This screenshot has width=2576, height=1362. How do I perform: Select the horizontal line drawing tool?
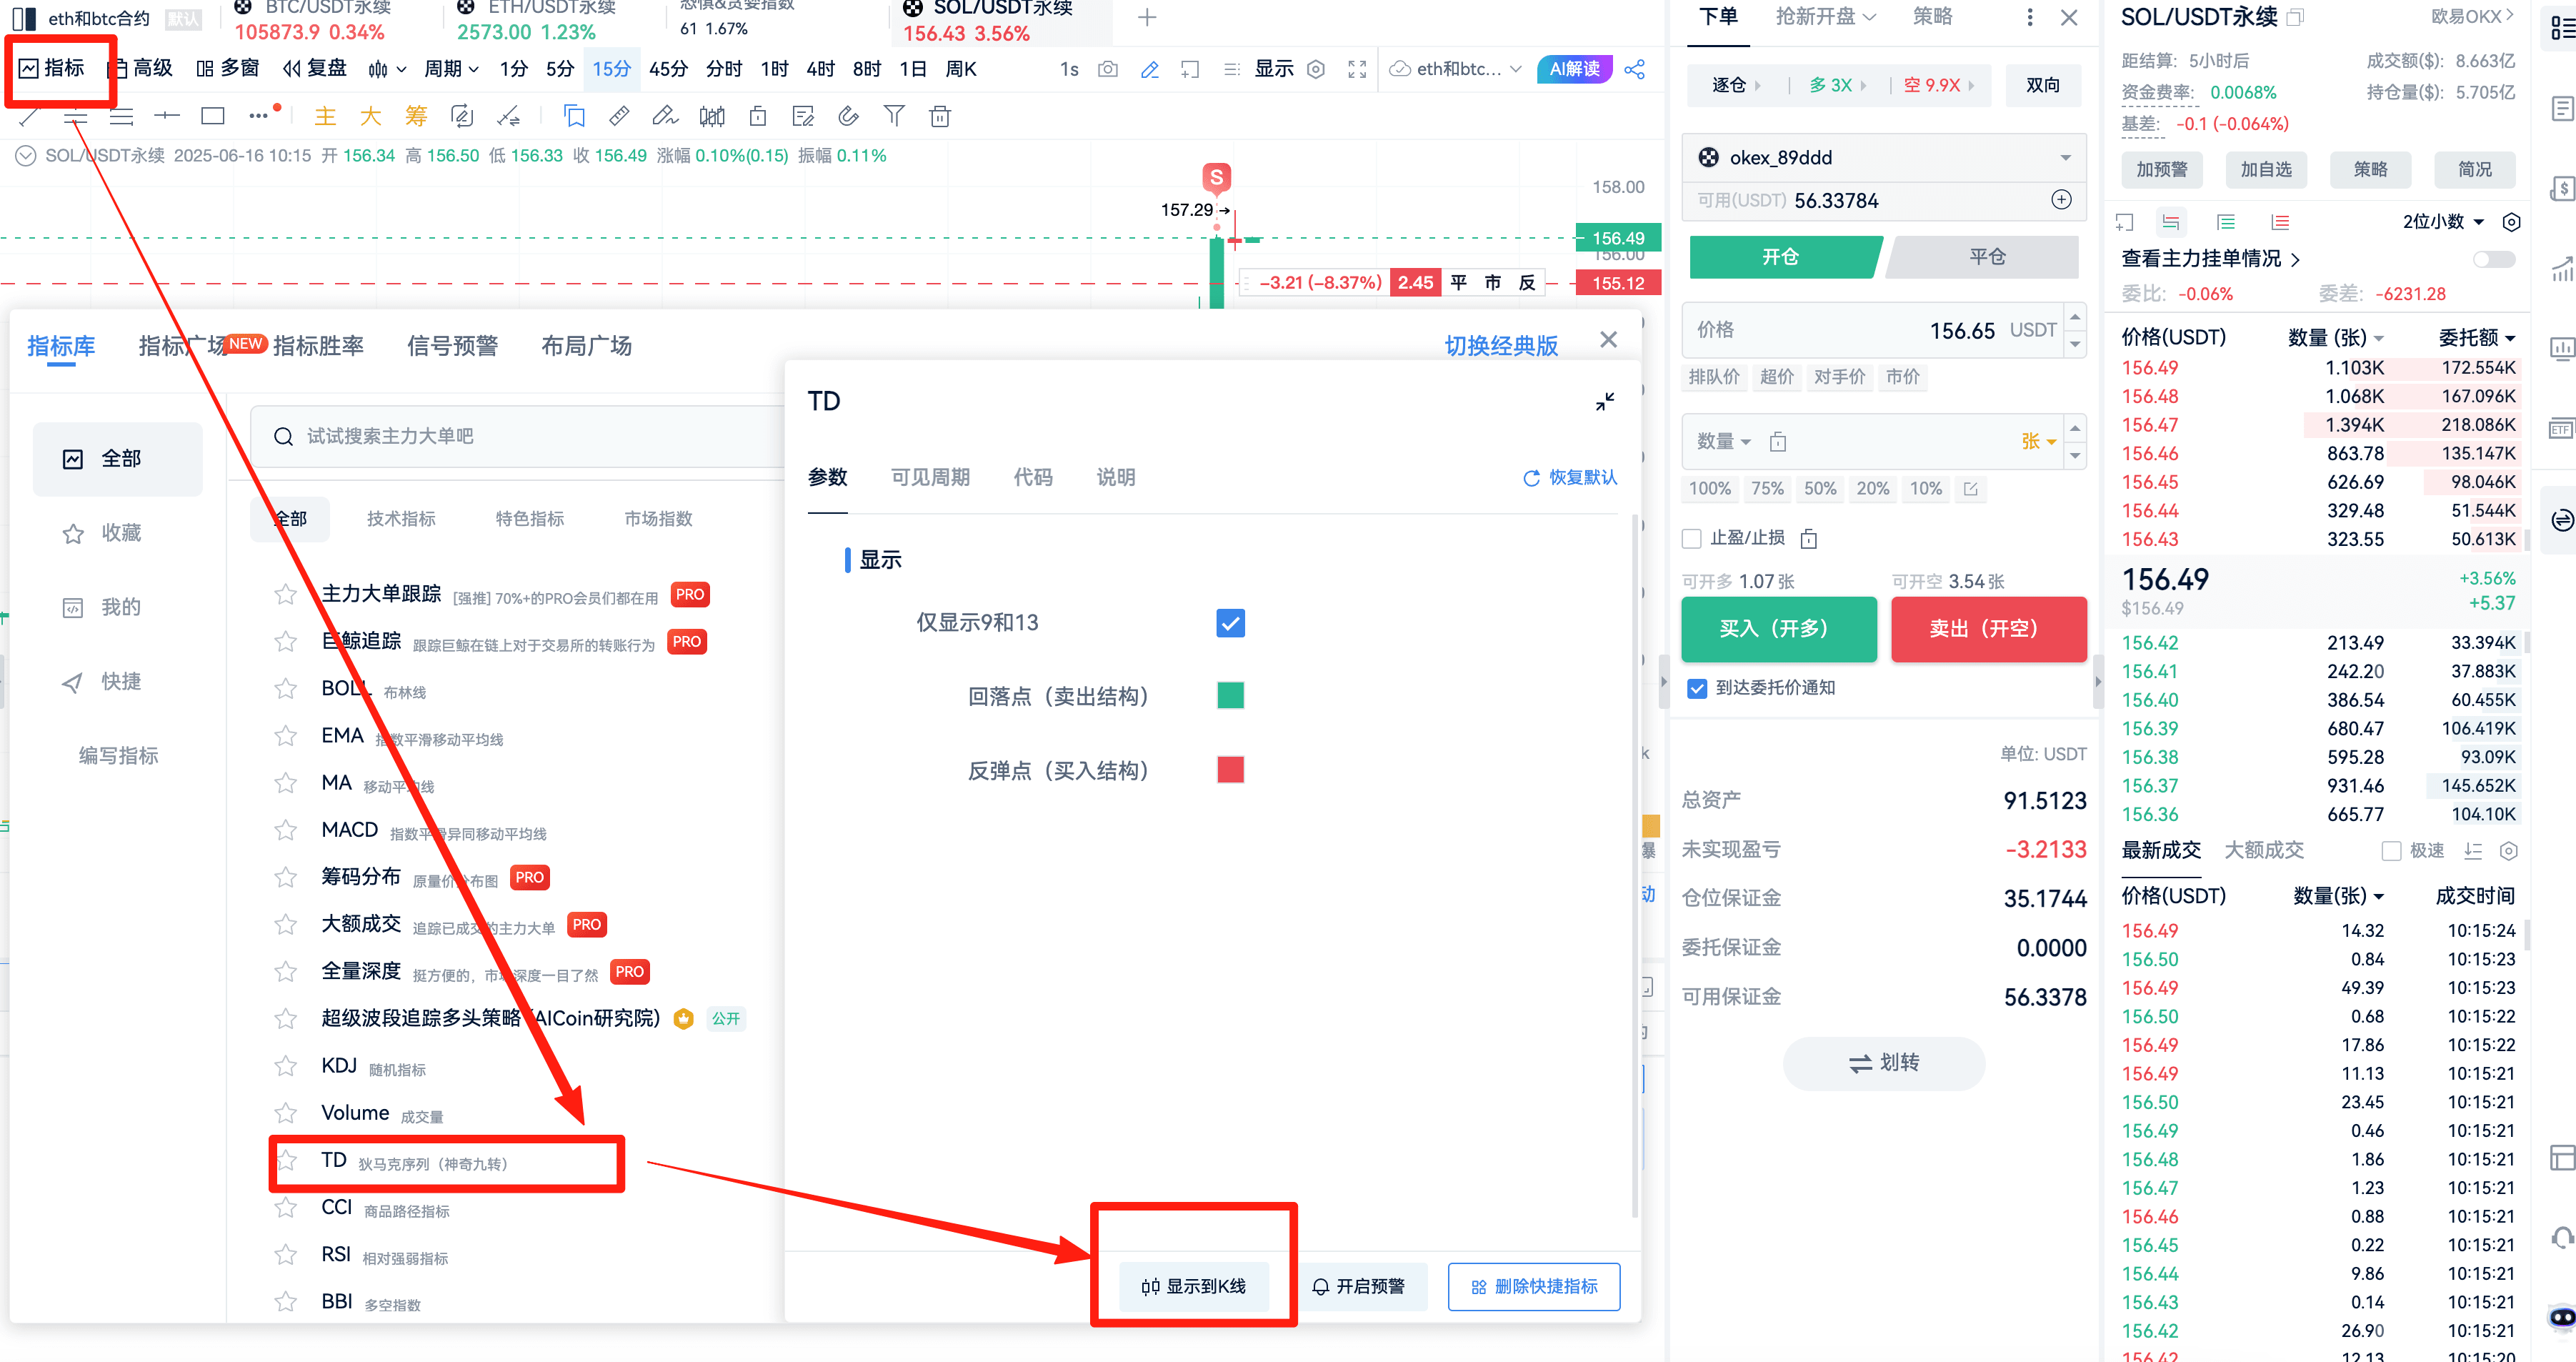click(166, 116)
